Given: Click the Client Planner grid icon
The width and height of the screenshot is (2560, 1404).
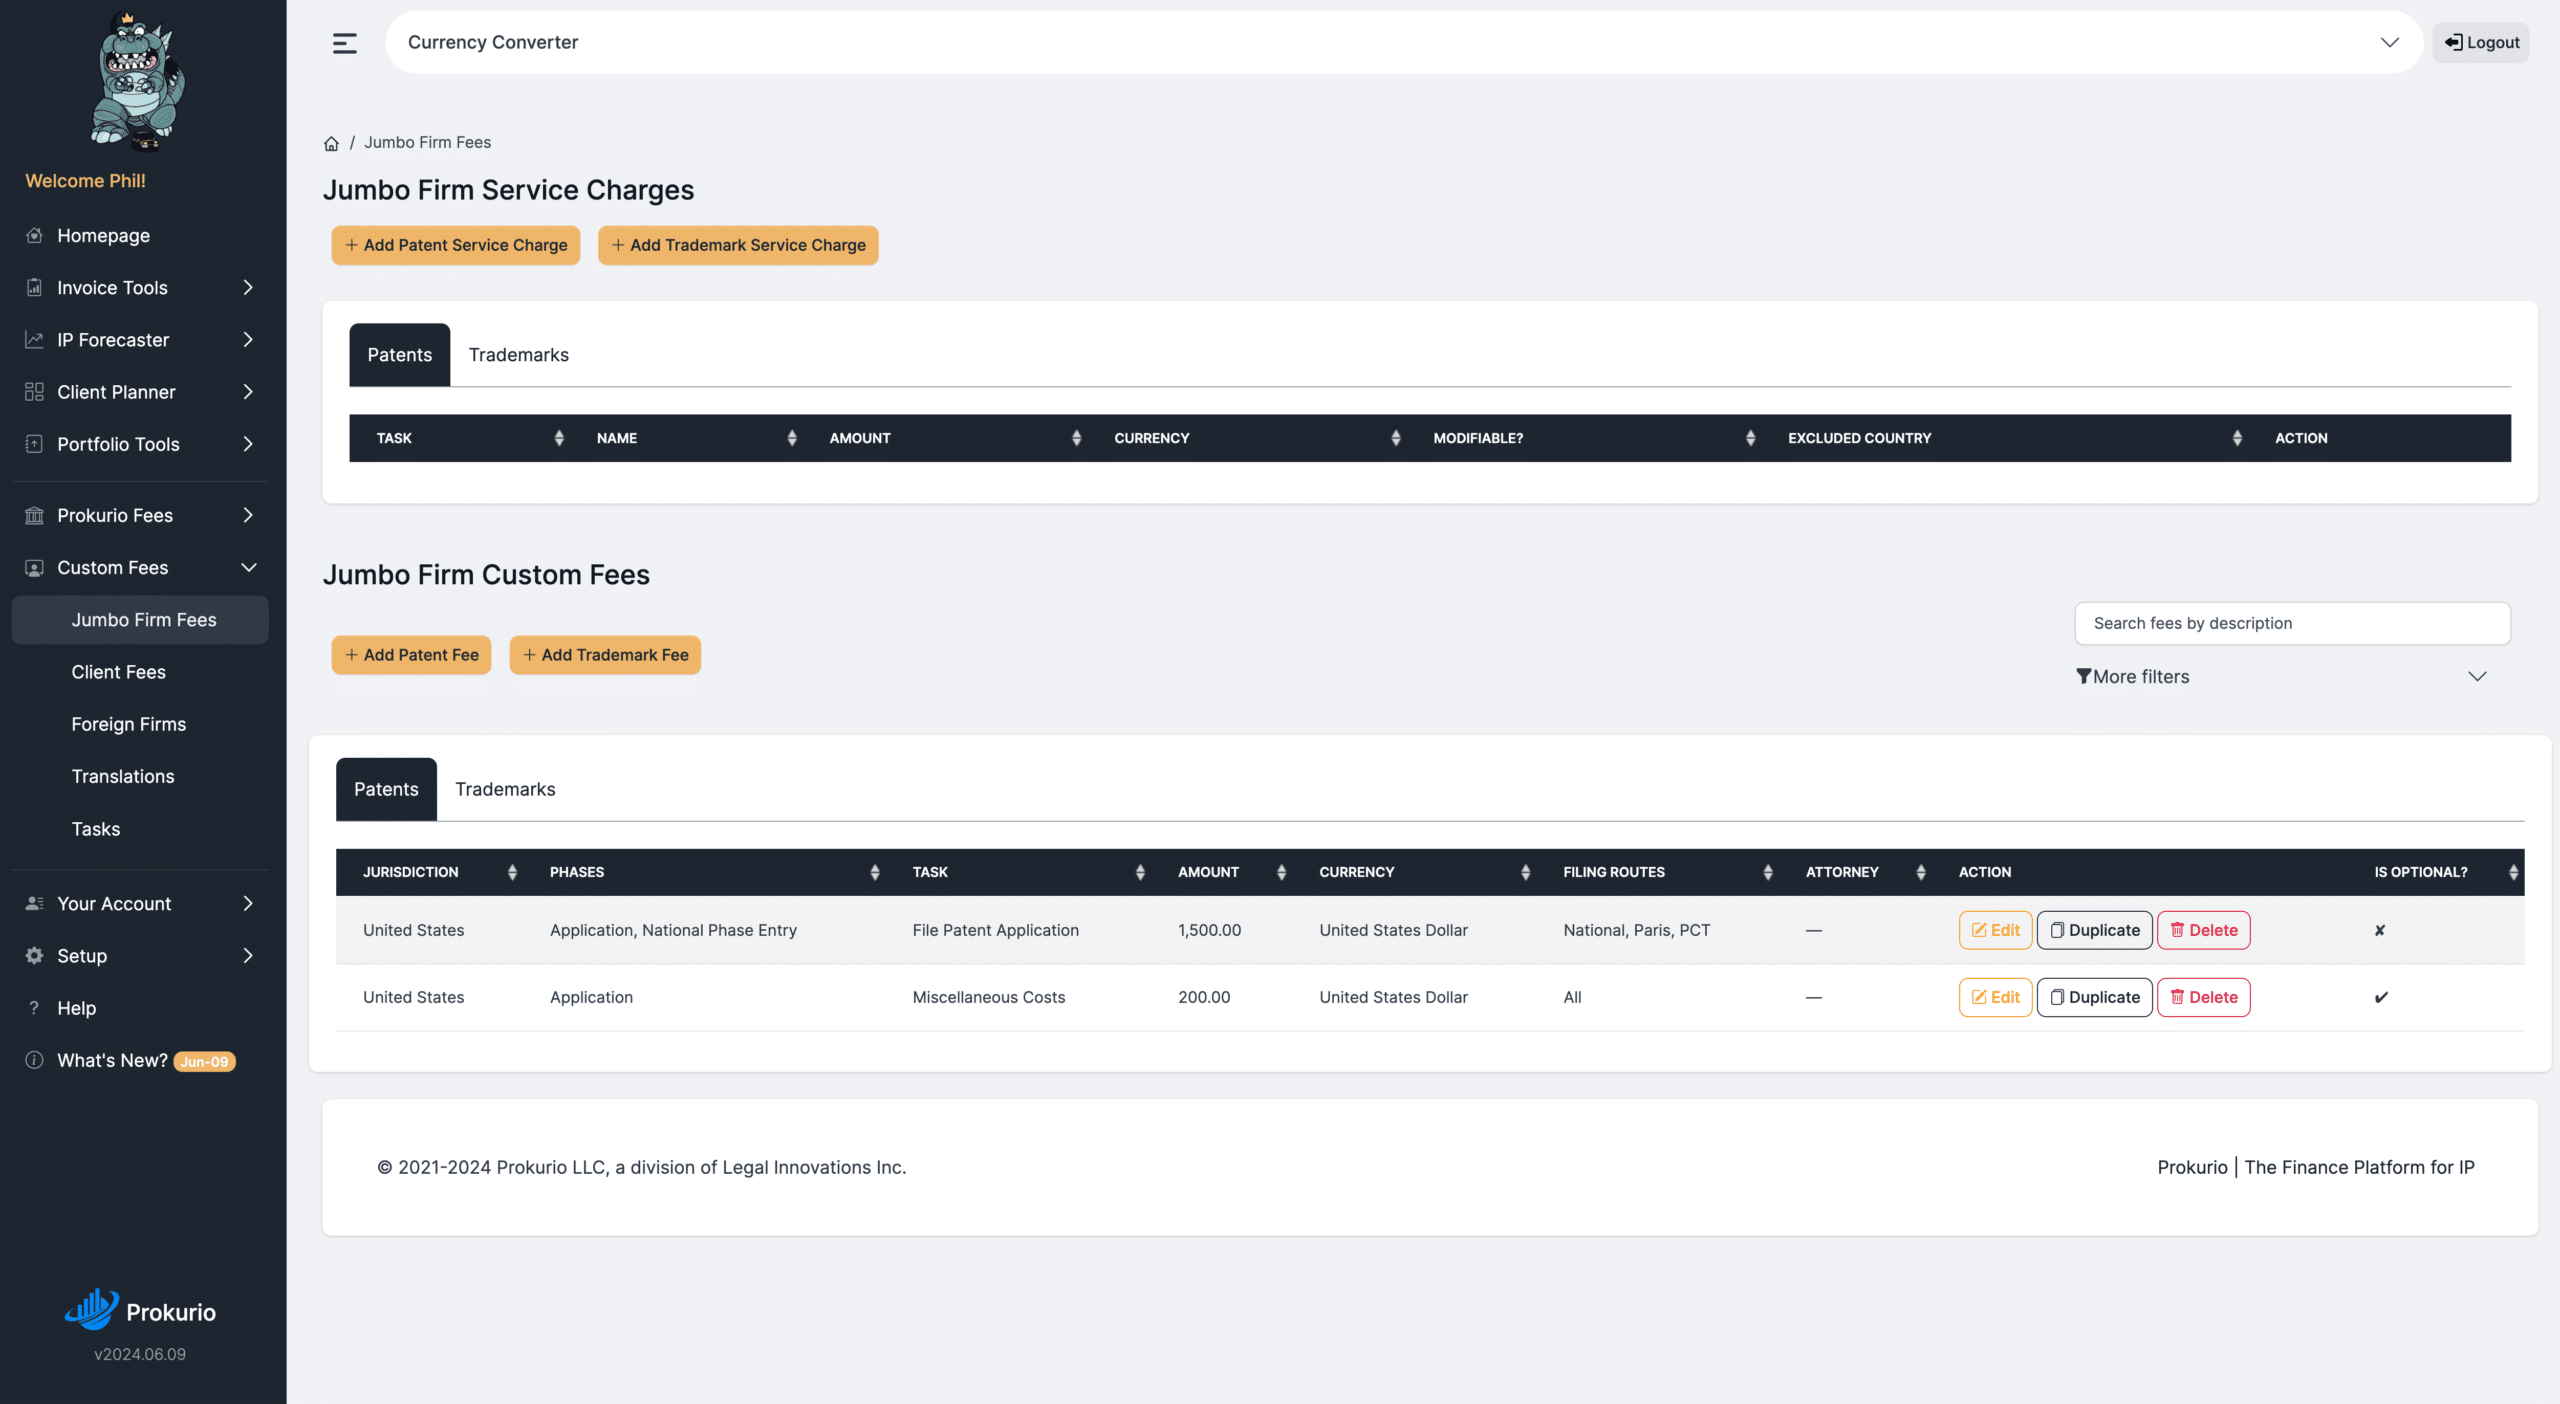Looking at the screenshot, I should click(34, 391).
